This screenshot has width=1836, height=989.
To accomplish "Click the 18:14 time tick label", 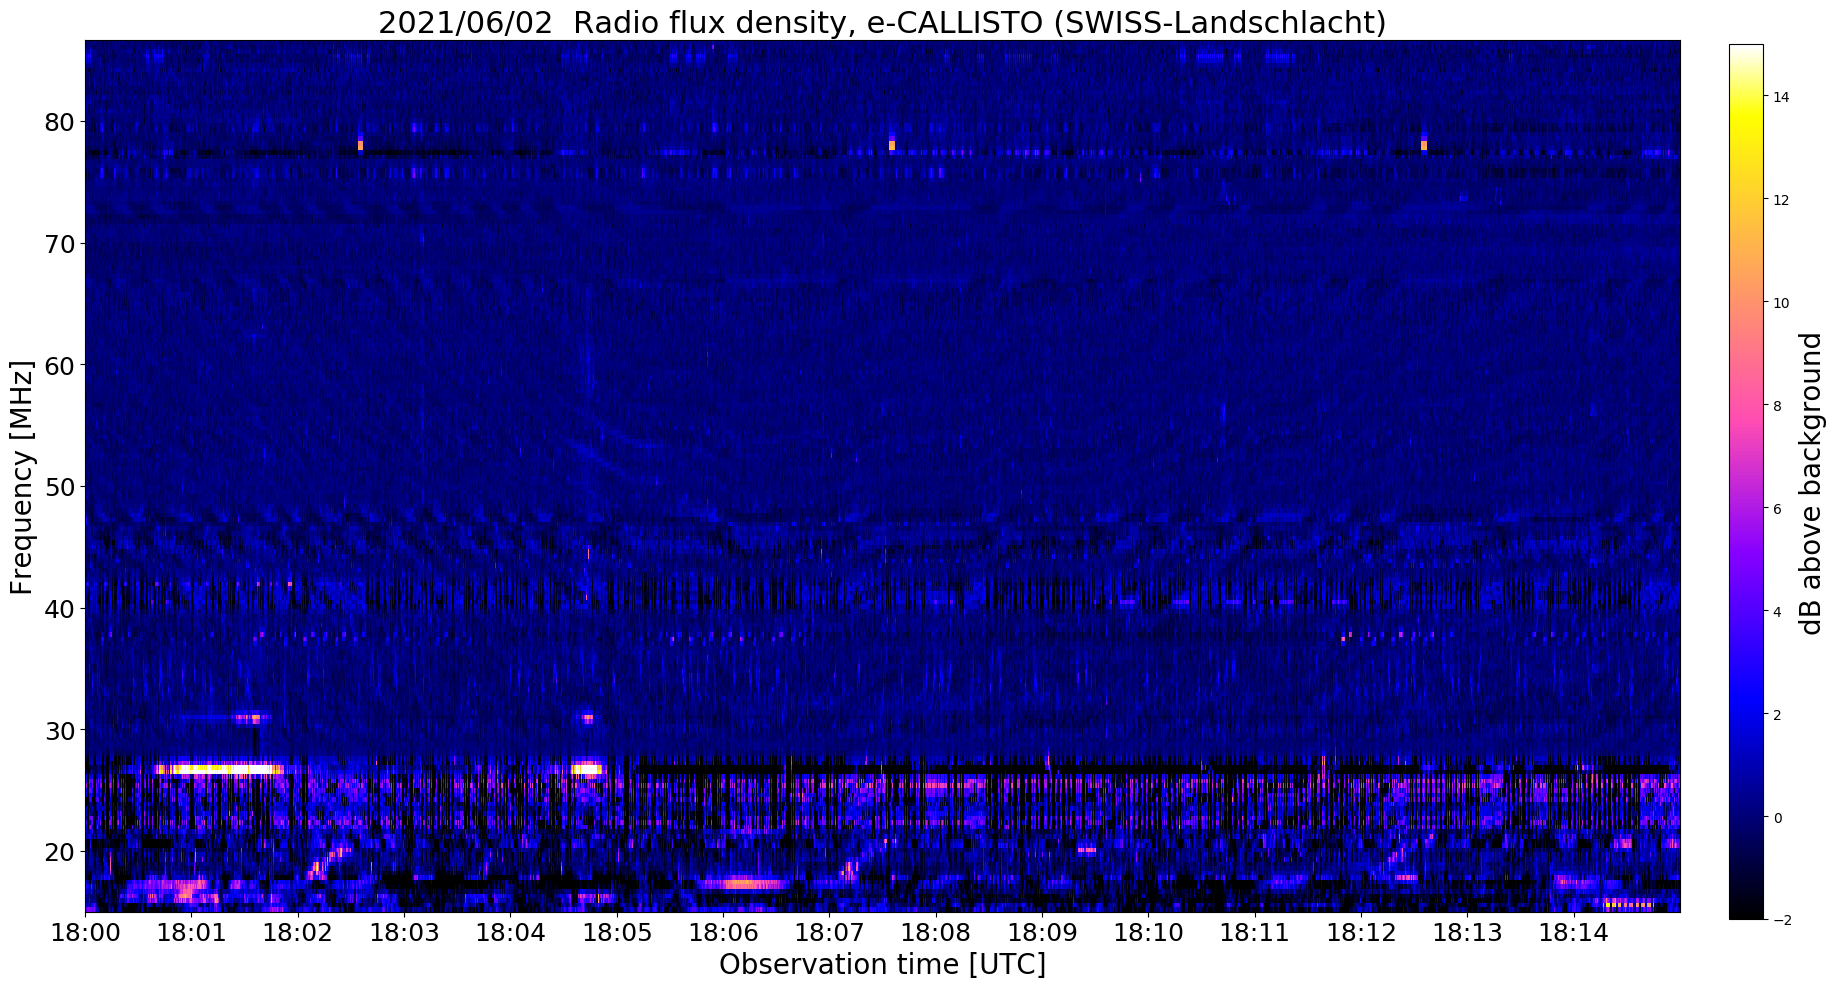I will pos(1574,933).
